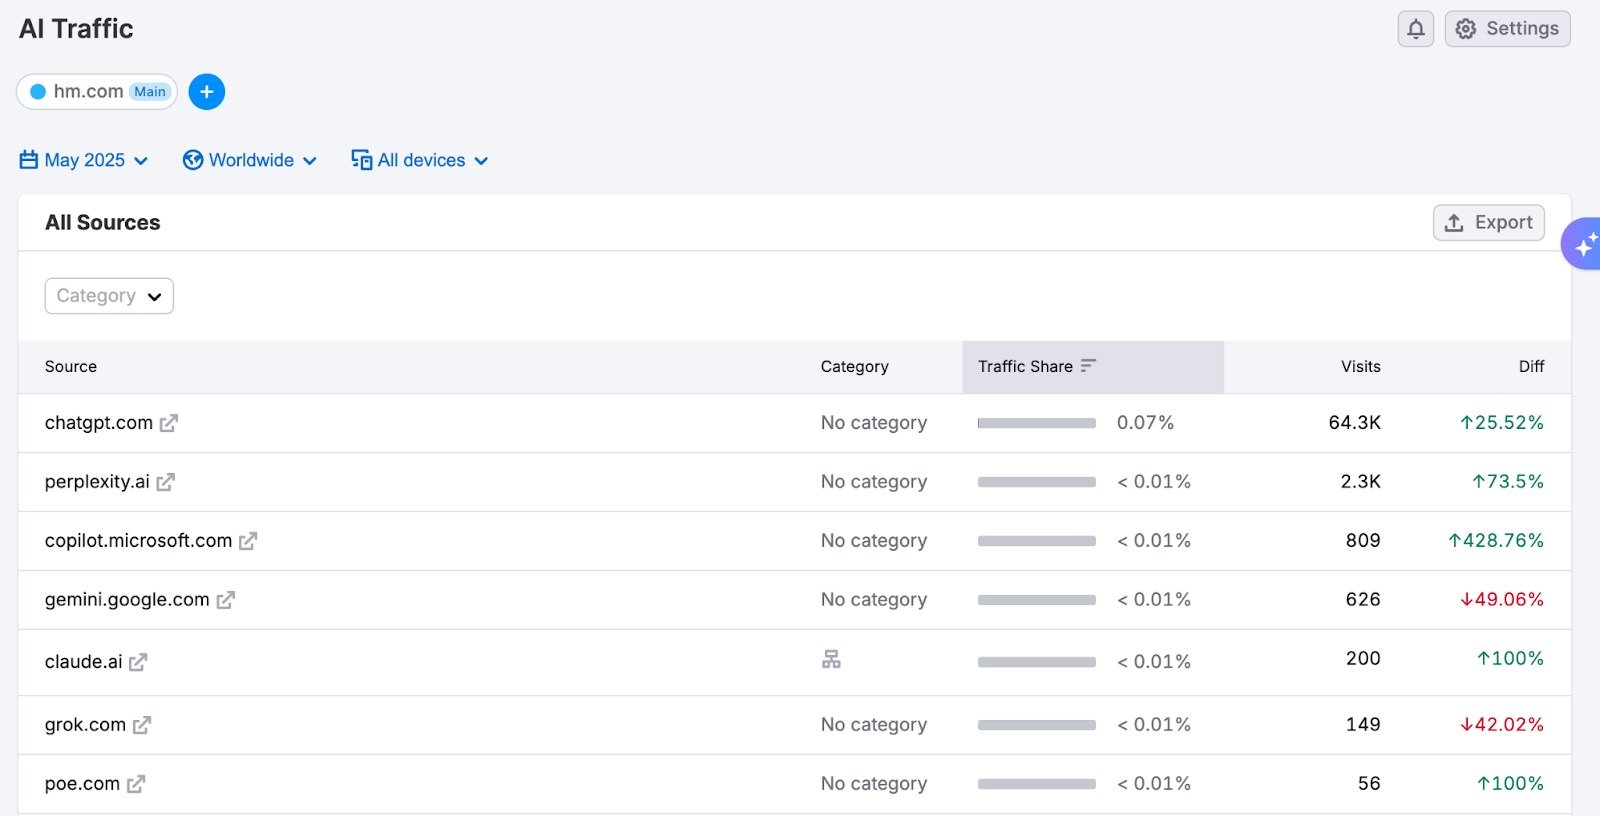This screenshot has width=1600, height=816.
Task: Open the May 2025 date dropdown
Action: [84, 160]
